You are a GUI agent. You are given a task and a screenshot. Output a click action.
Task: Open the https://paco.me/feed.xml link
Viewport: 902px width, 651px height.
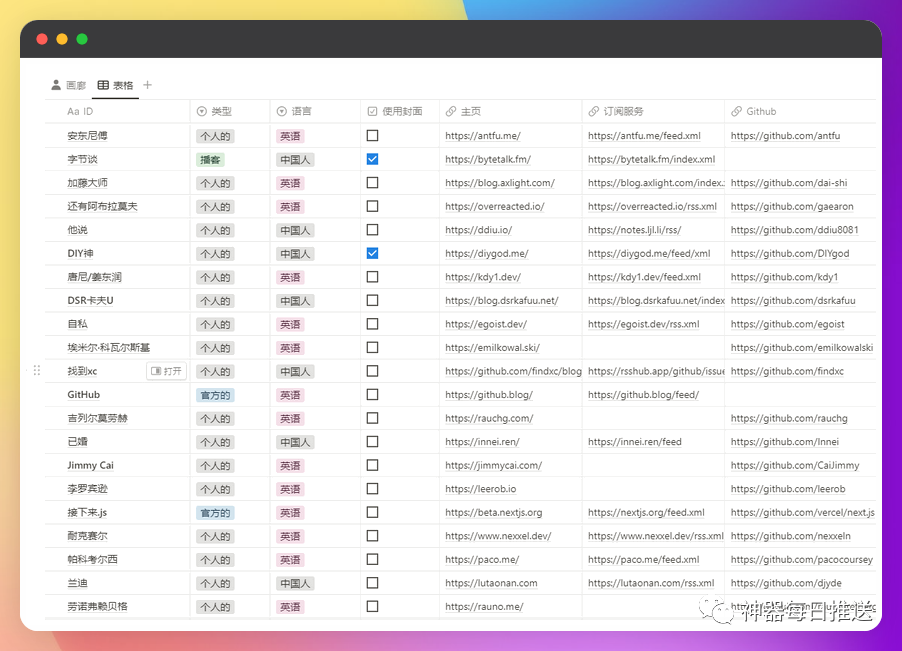tap(644, 560)
